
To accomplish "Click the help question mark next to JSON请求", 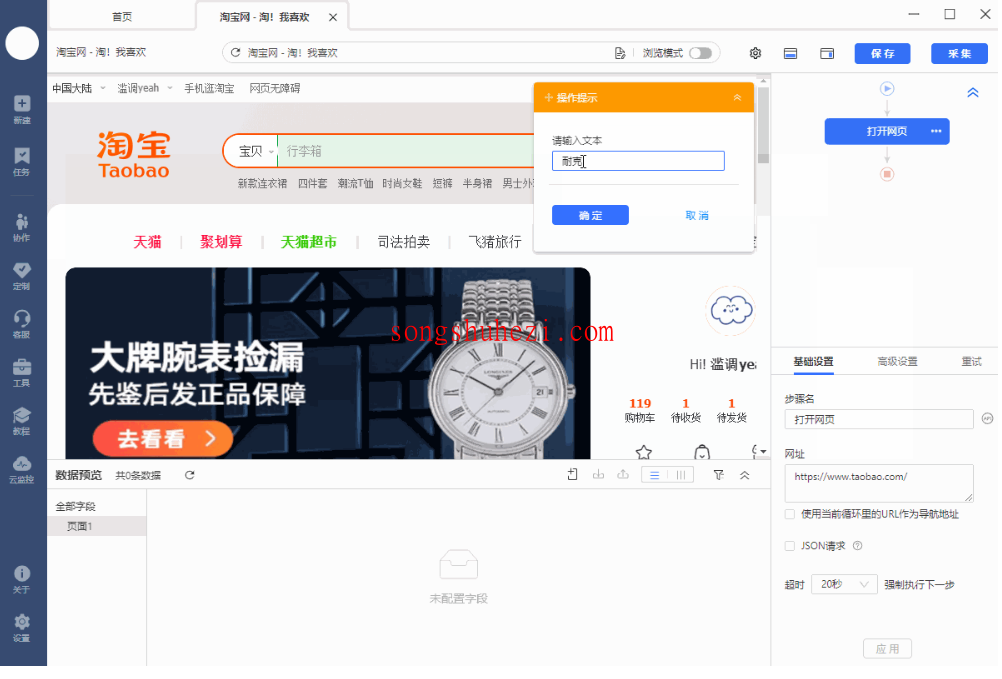I will (x=858, y=545).
